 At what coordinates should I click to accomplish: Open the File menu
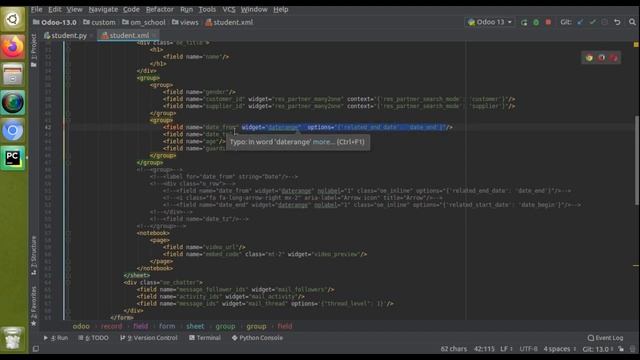[x=36, y=9]
